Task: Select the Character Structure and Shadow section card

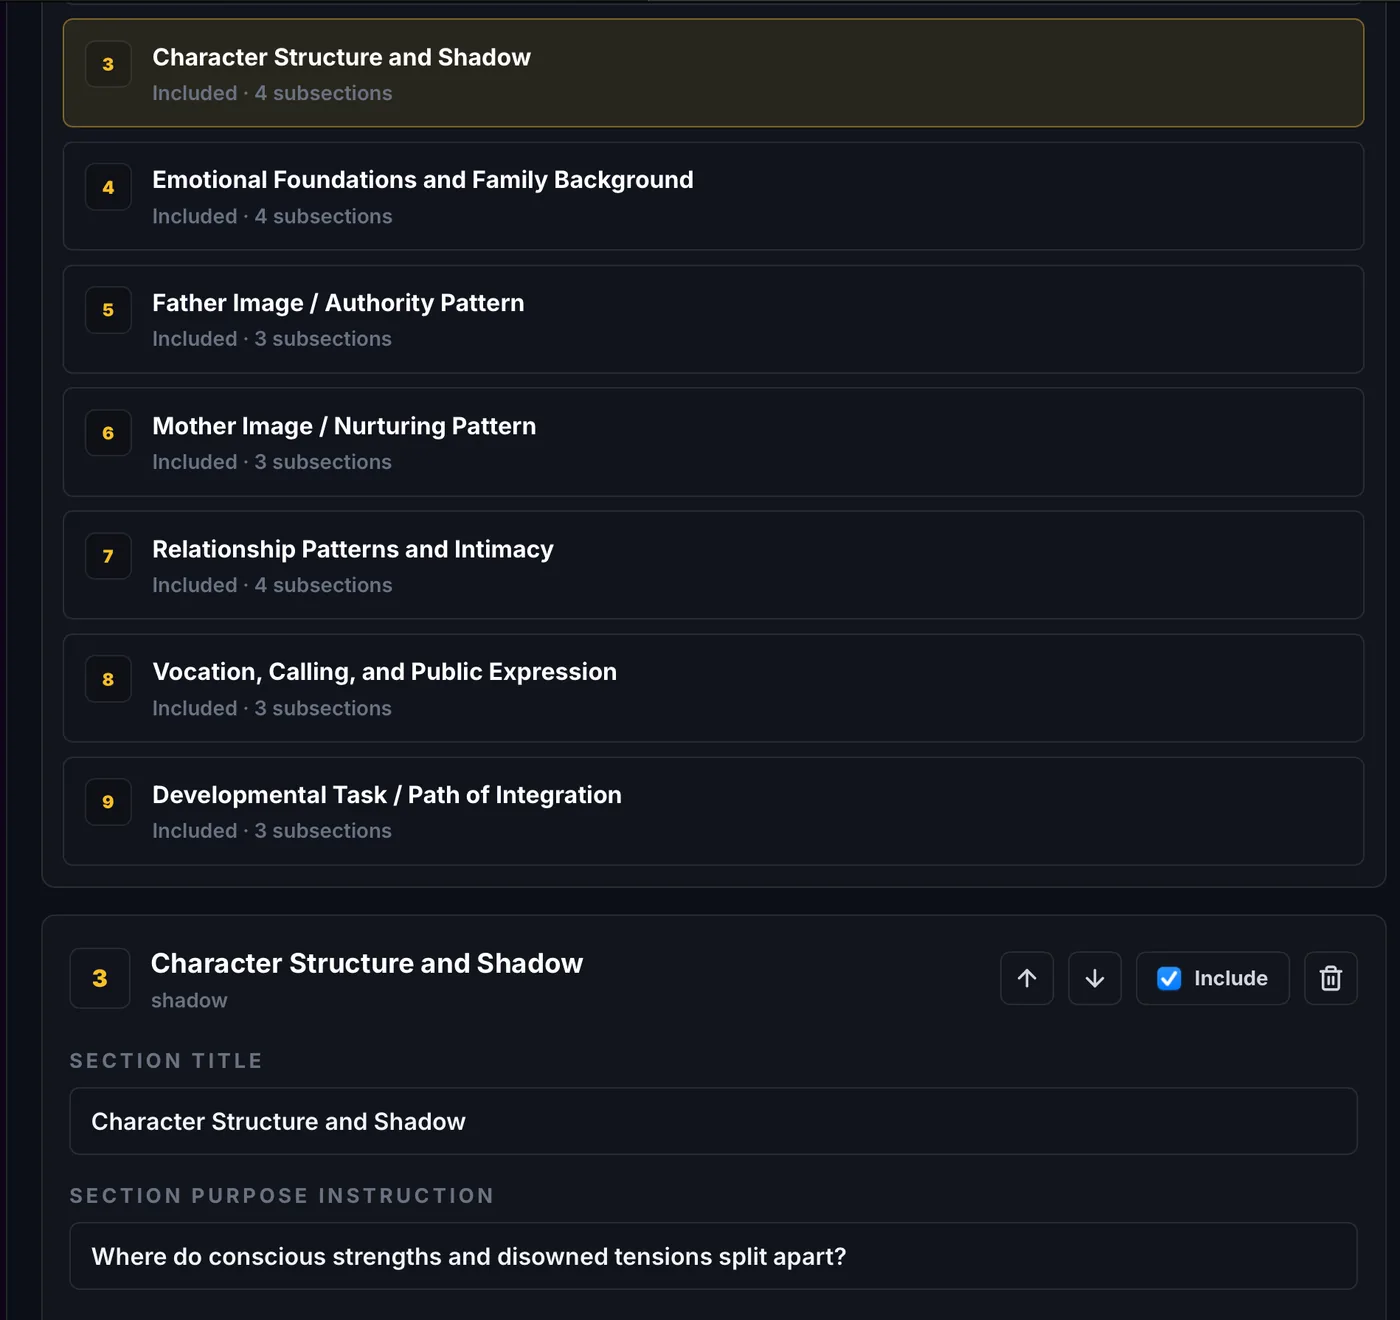Action: (713, 73)
